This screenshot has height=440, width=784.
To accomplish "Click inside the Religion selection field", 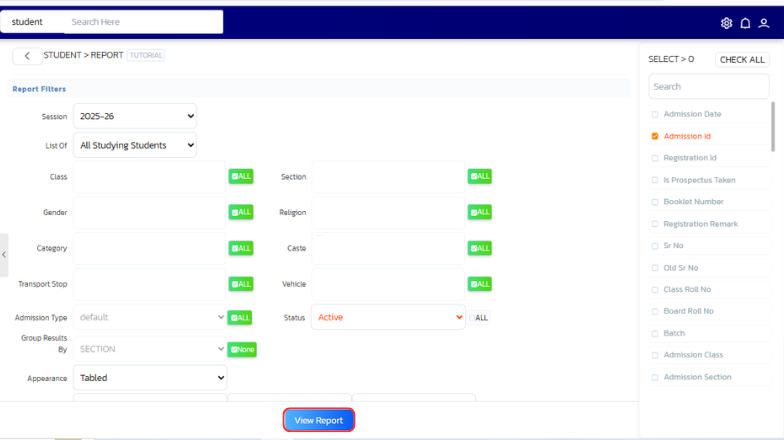I will (x=388, y=212).
